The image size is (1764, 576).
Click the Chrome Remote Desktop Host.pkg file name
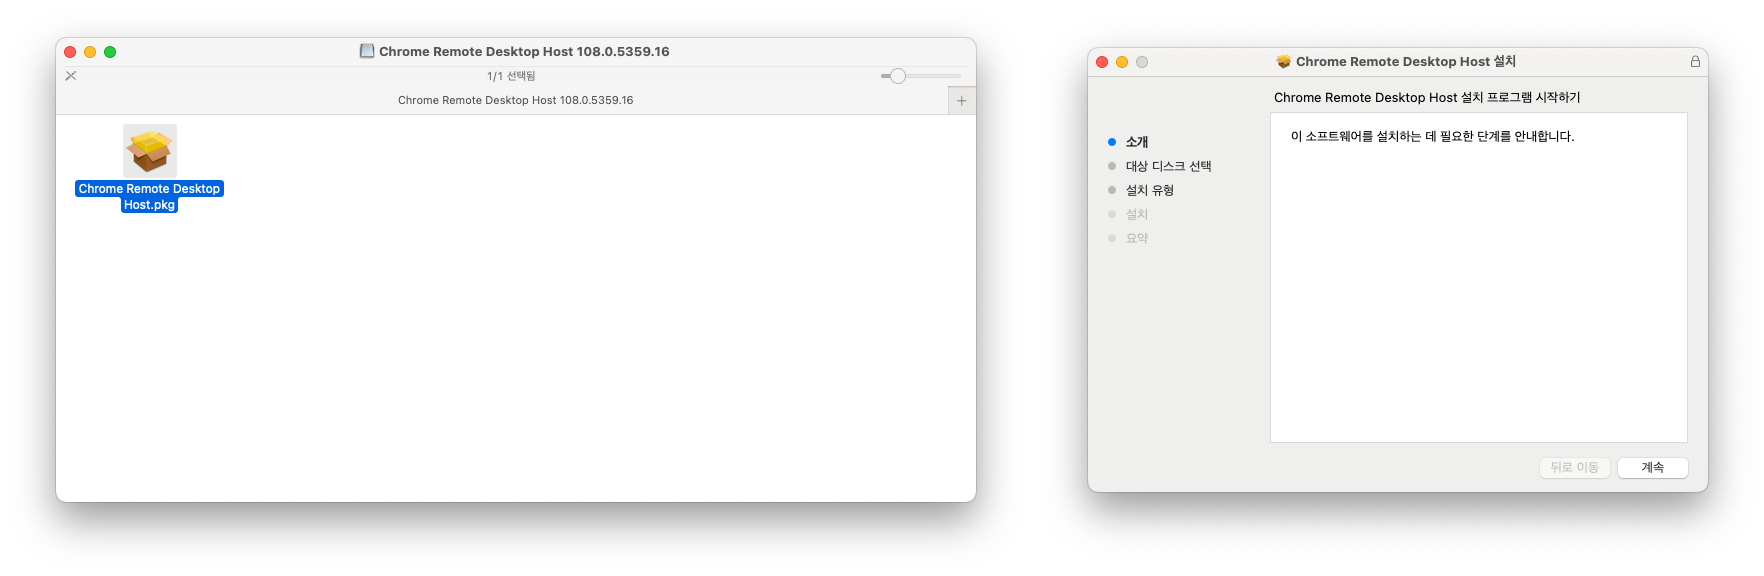(x=149, y=196)
